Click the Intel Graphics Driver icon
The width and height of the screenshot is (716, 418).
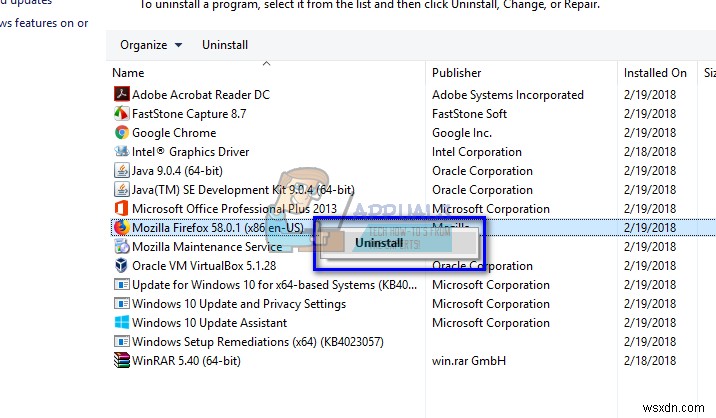click(121, 151)
